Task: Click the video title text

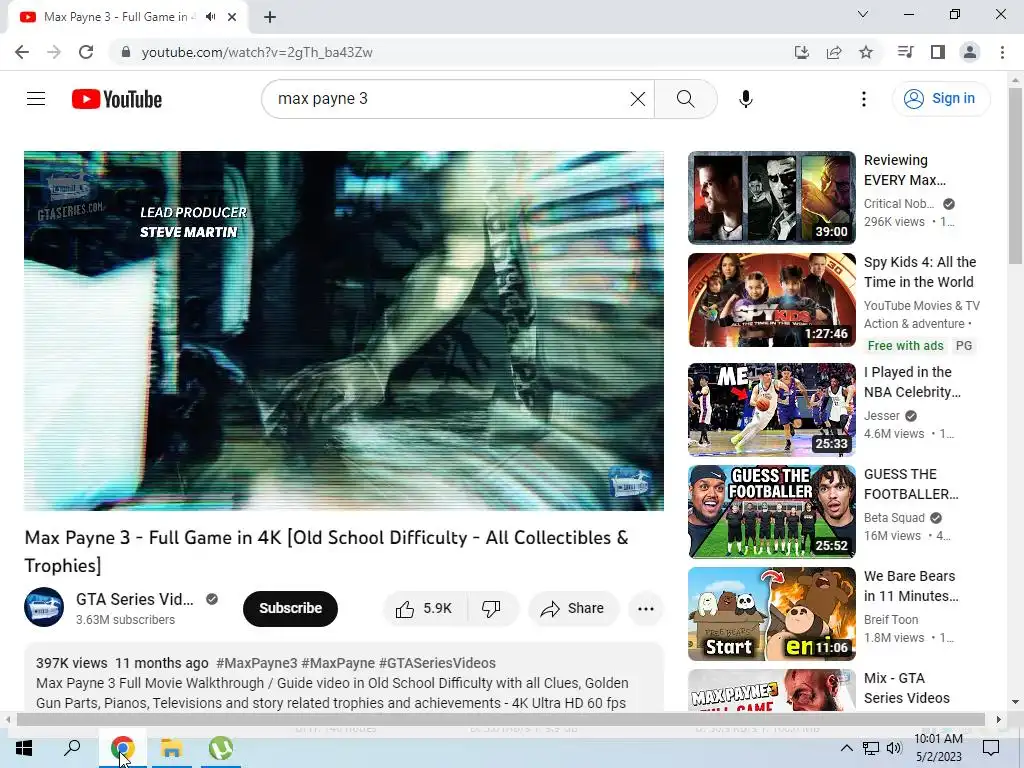Action: tap(327, 551)
